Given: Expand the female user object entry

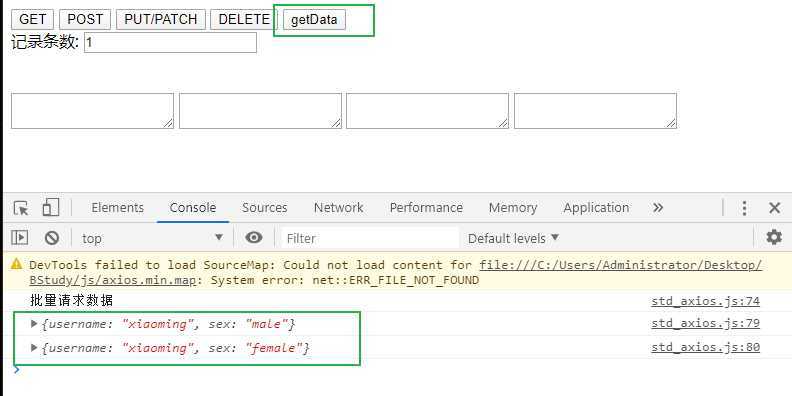Looking at the screenshot, I should coord(34,348).
